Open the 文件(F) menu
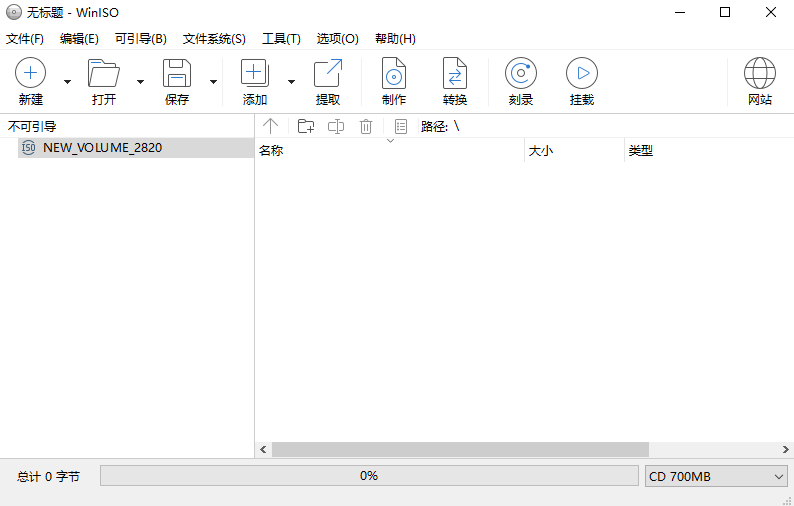794x506 pixels. (25, 39)
